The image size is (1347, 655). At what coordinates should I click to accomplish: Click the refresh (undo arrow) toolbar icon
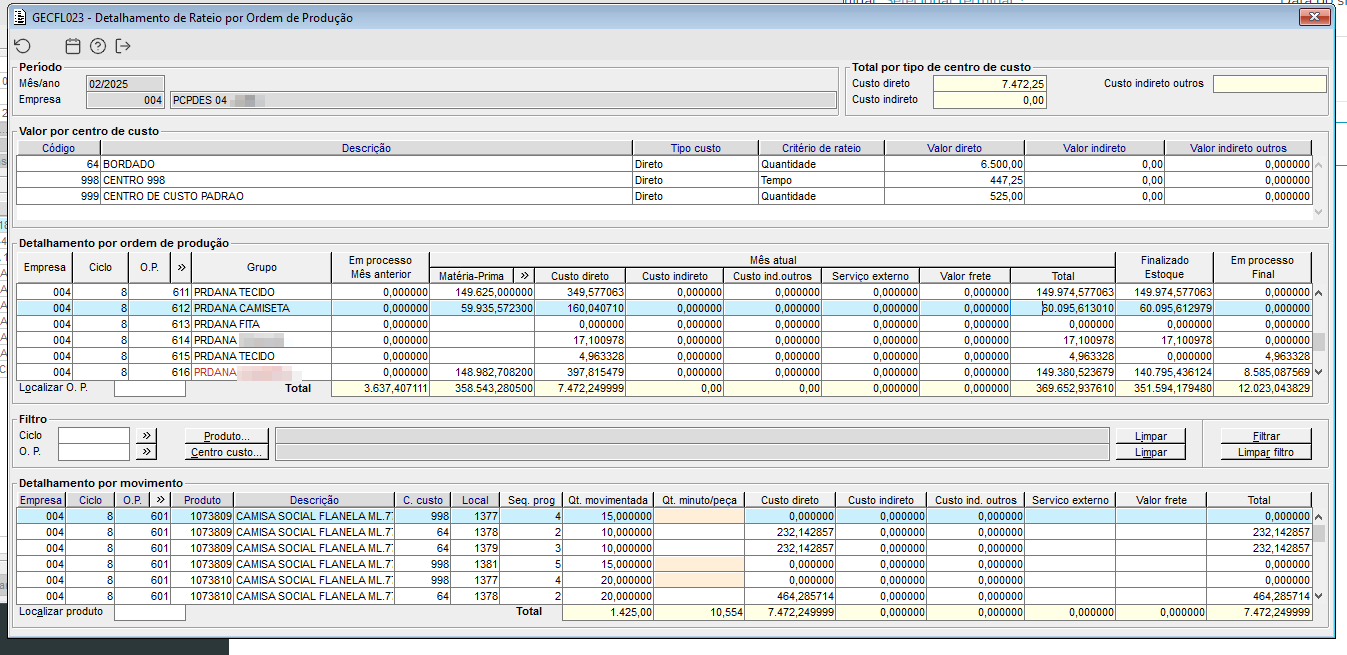coord(23,46)
